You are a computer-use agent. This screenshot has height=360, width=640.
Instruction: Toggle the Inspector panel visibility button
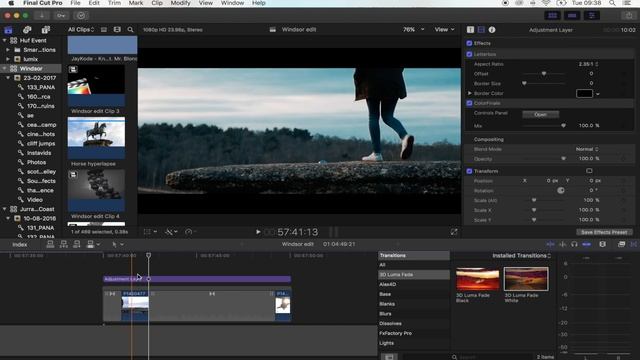tap(591, 16)
